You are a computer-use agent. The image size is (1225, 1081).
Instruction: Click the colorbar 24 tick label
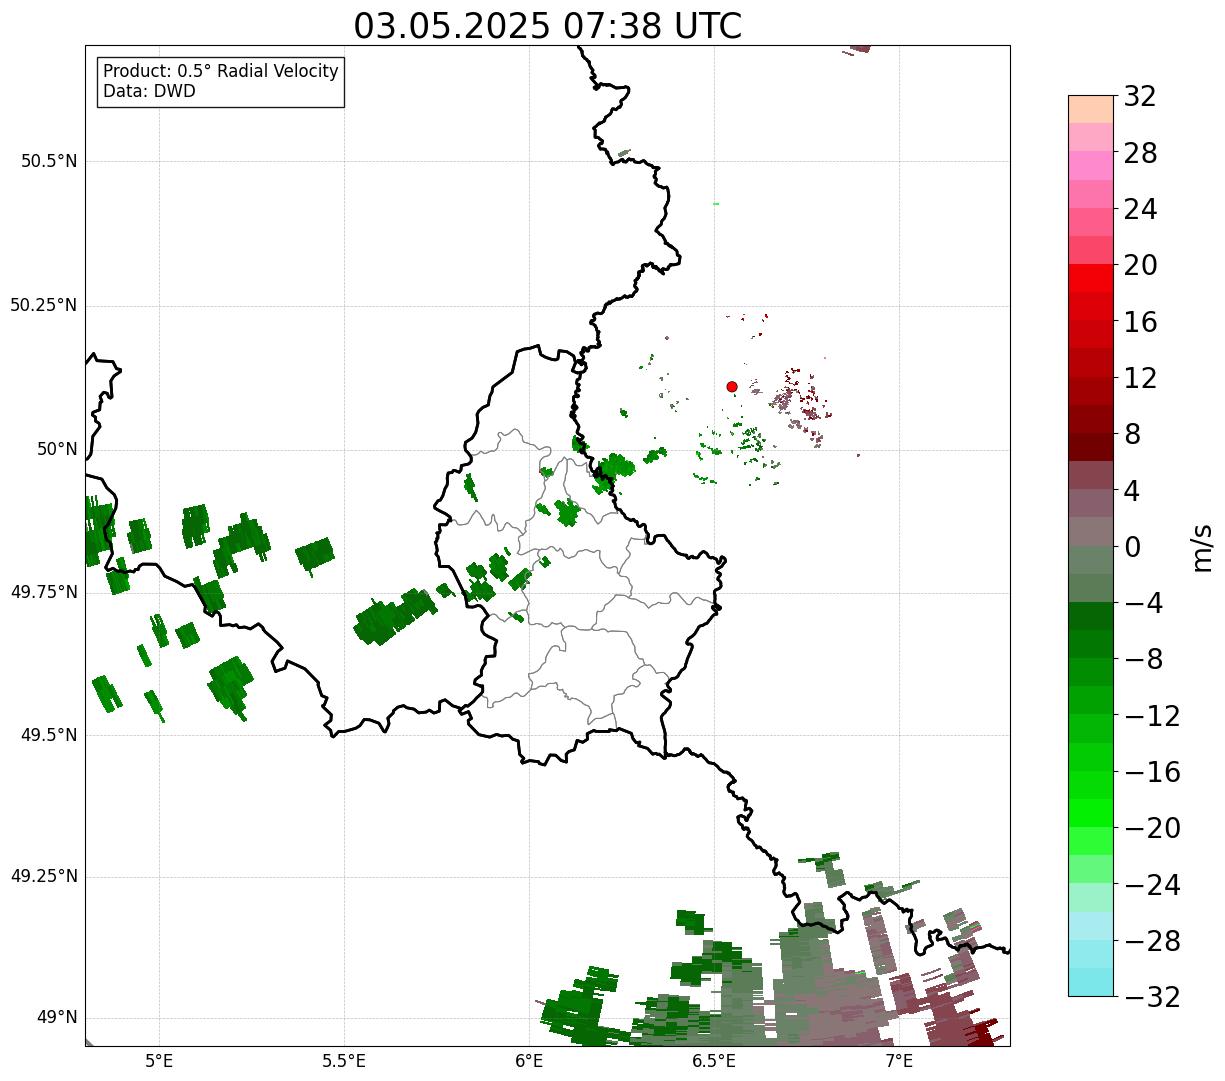(x=1140, y=210)
